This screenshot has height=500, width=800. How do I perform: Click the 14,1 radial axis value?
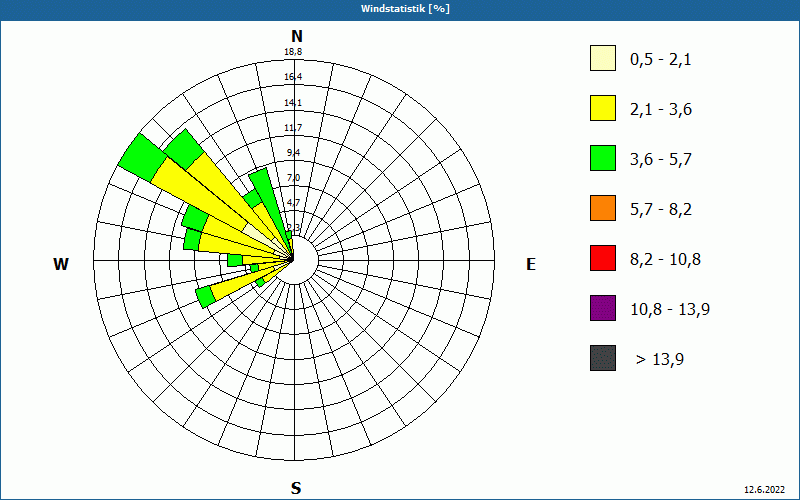coord(293,103)
